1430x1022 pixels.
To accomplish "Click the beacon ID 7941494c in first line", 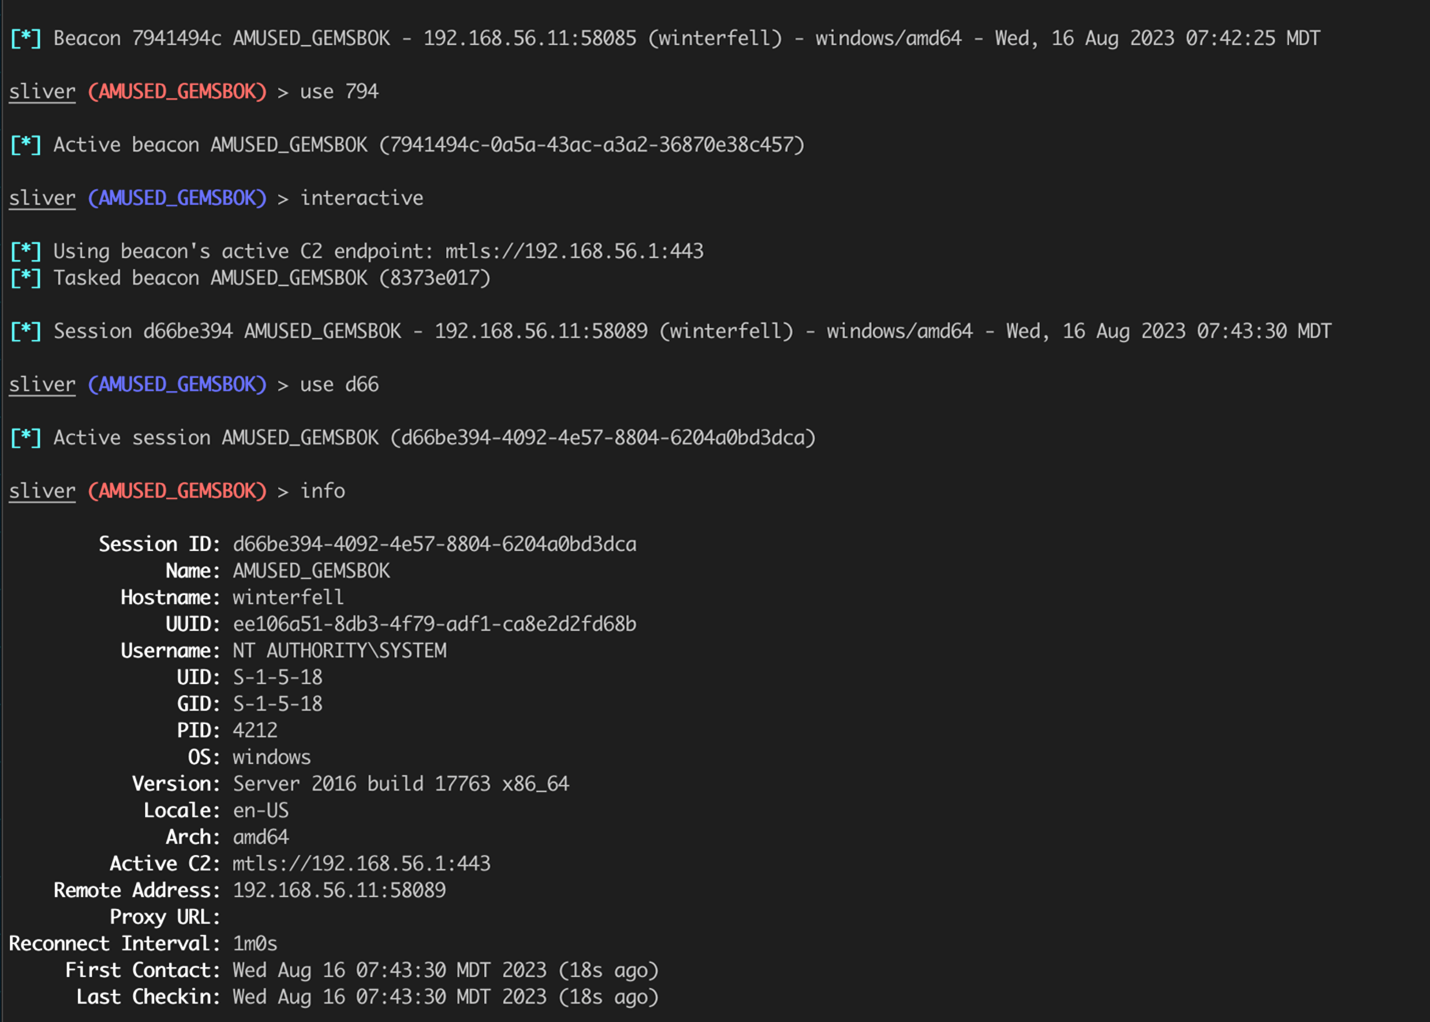I will [176, 38].
